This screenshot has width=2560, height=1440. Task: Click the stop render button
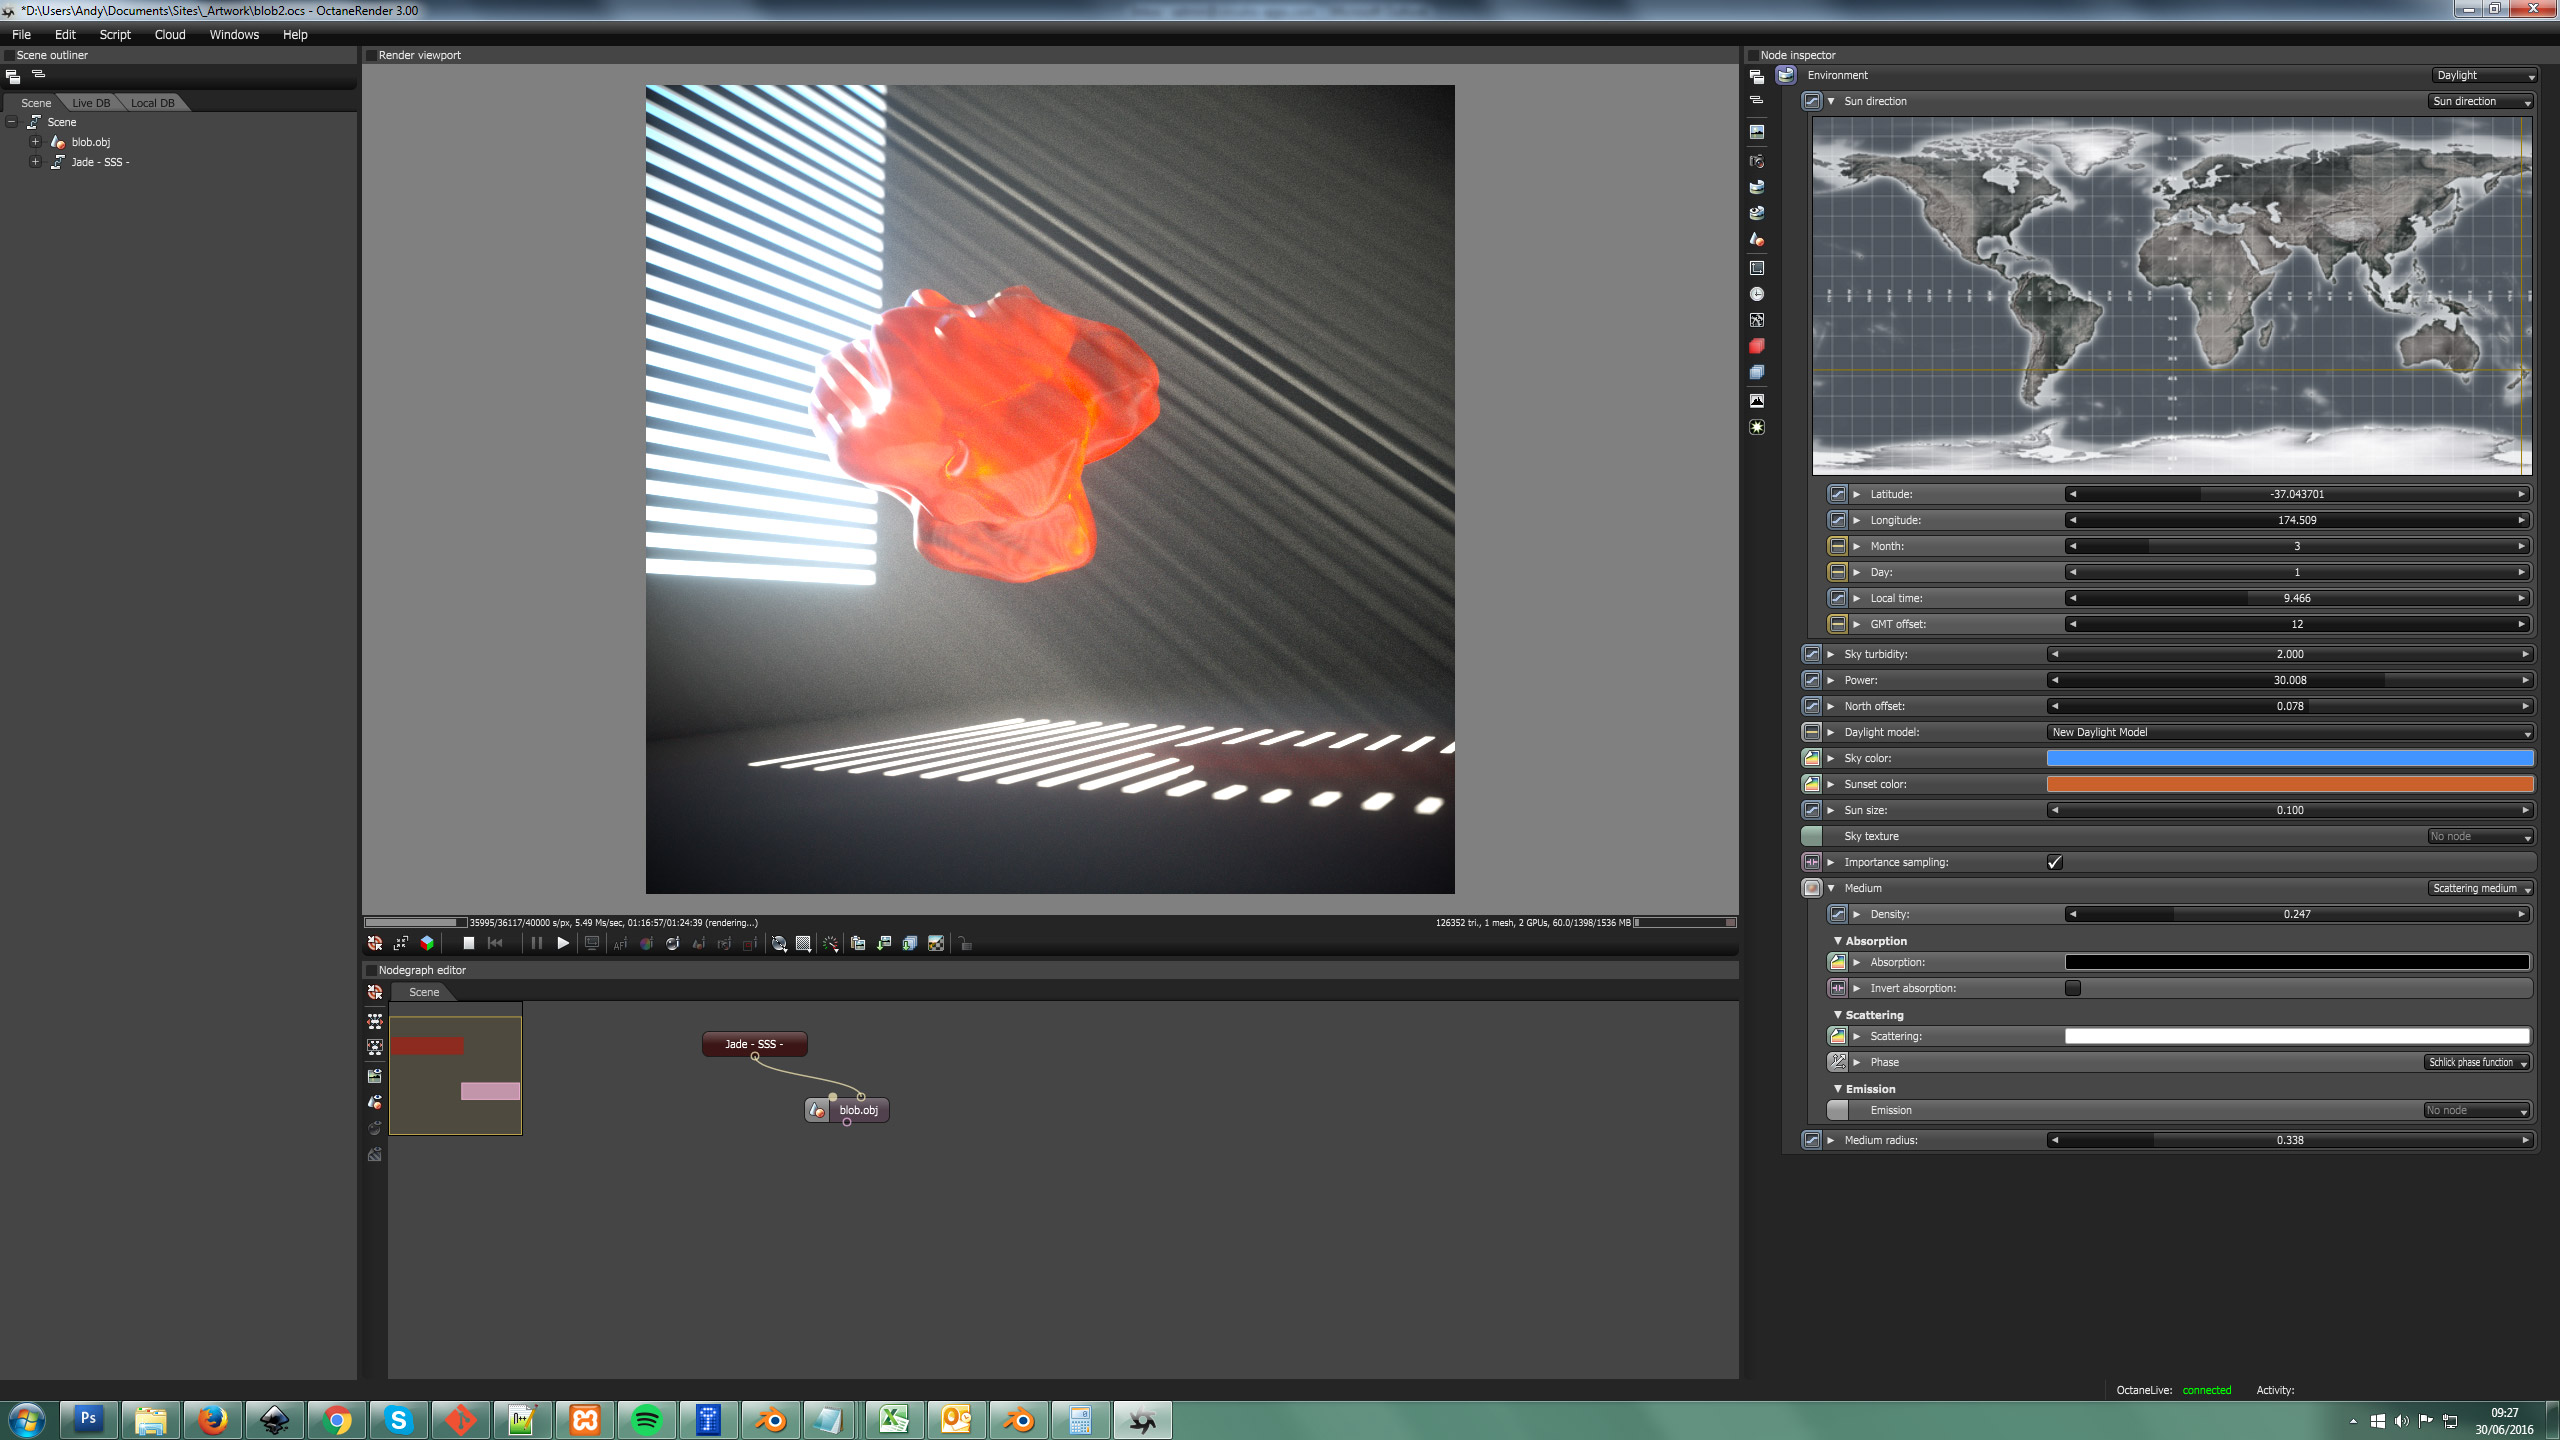(x=468, y=943)
